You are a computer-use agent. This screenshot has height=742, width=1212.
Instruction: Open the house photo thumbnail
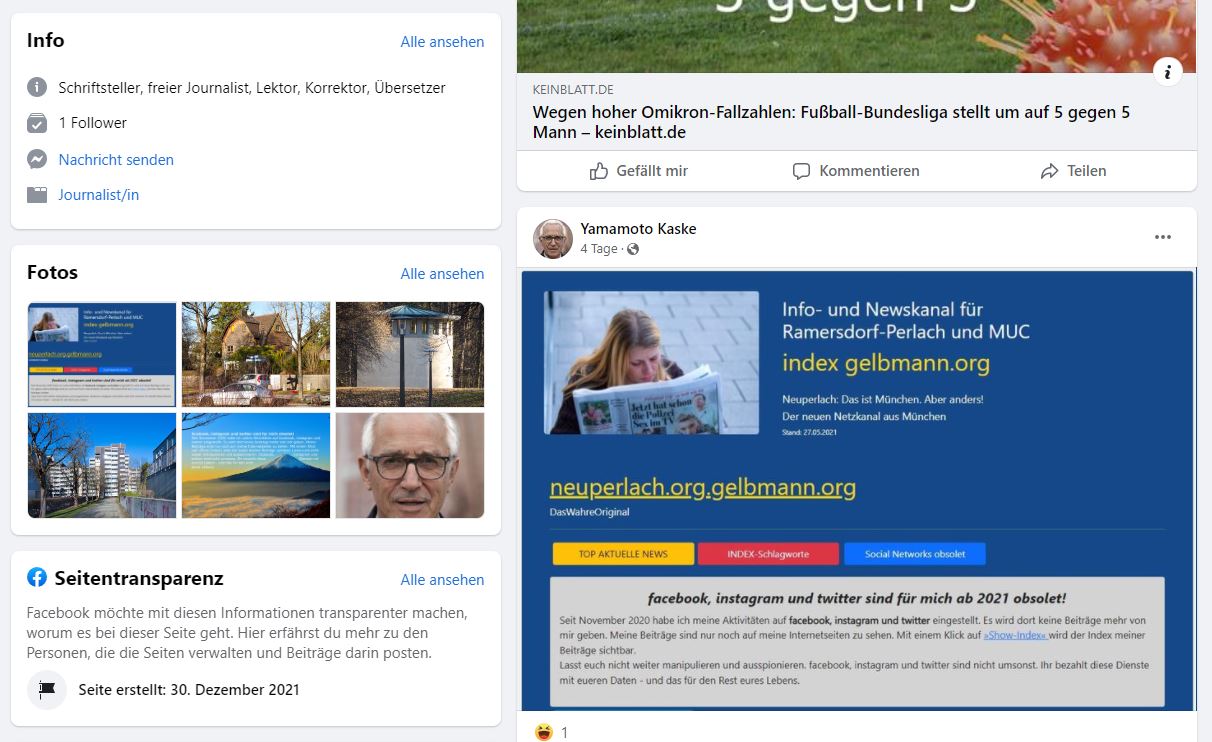point(256,354)
